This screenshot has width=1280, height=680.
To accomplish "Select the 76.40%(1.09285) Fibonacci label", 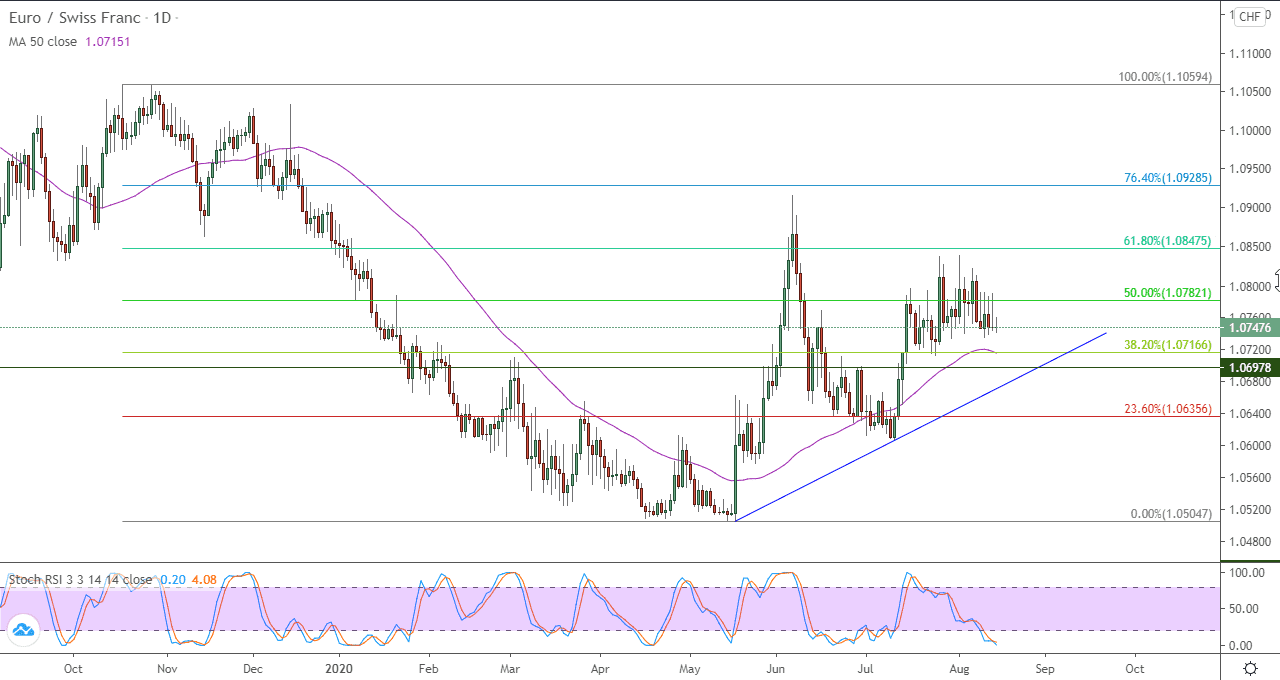I will 1168,178.
